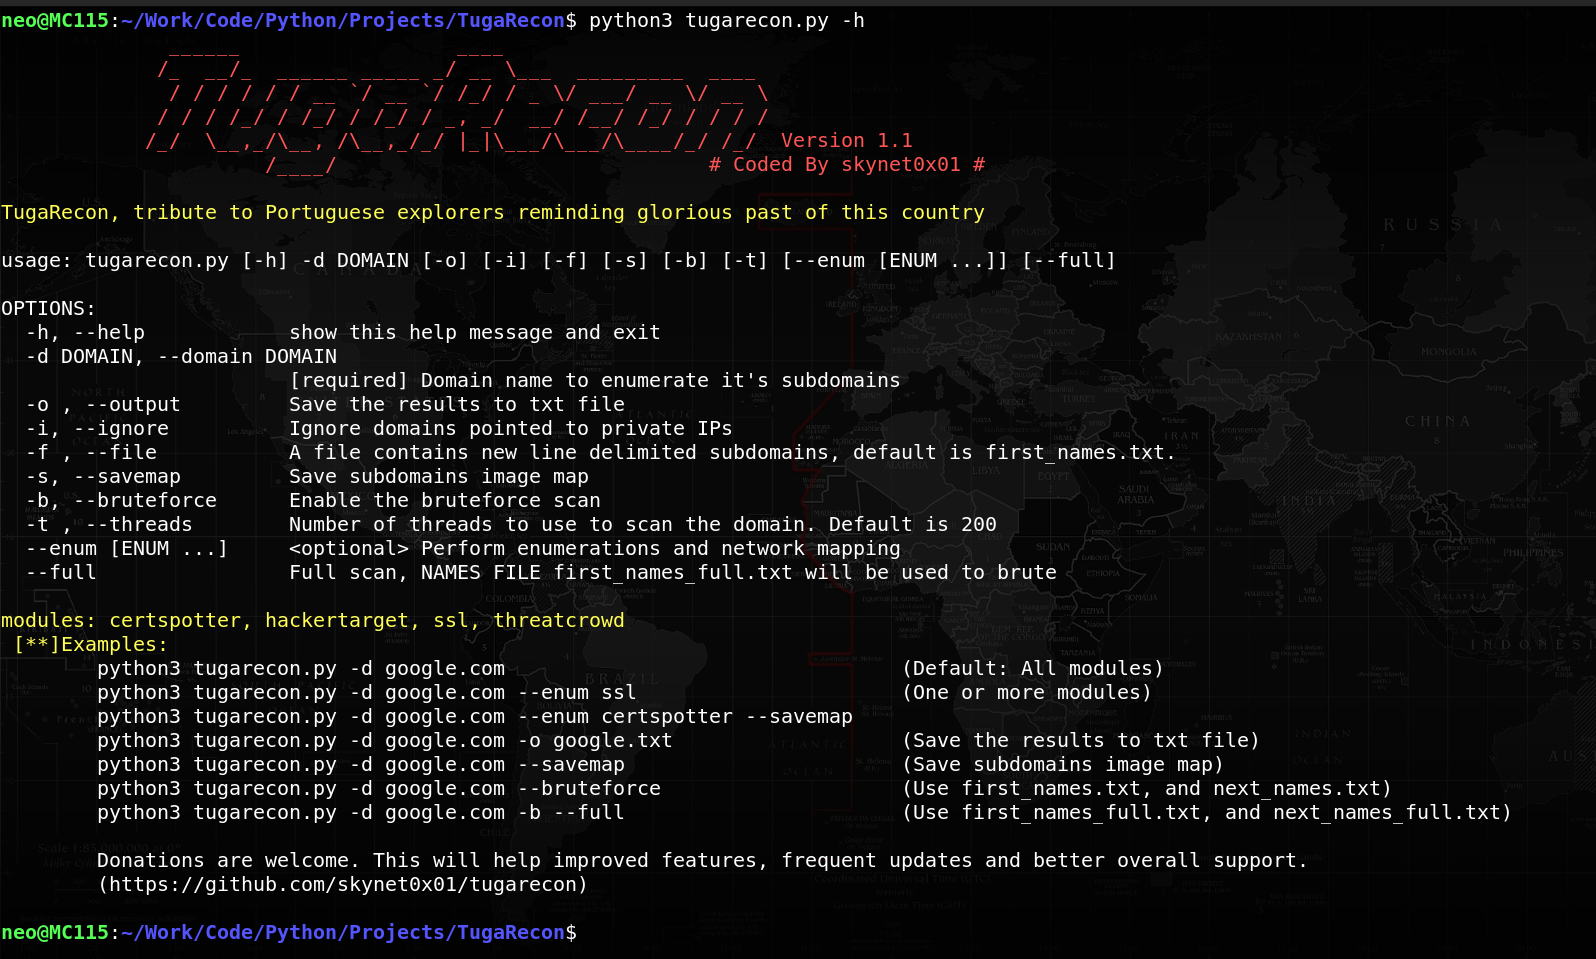Click the example ending in '--bruteforce'

pos(379,788)
